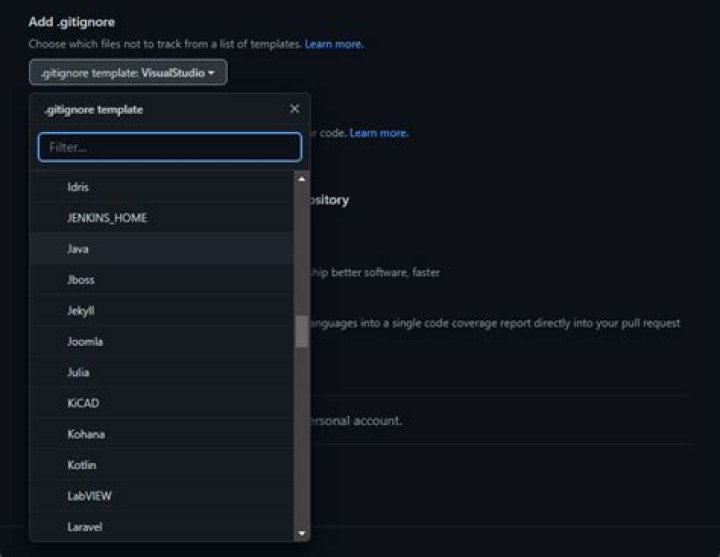Open Learn more link under Add .gitignore

pos(334,44)
